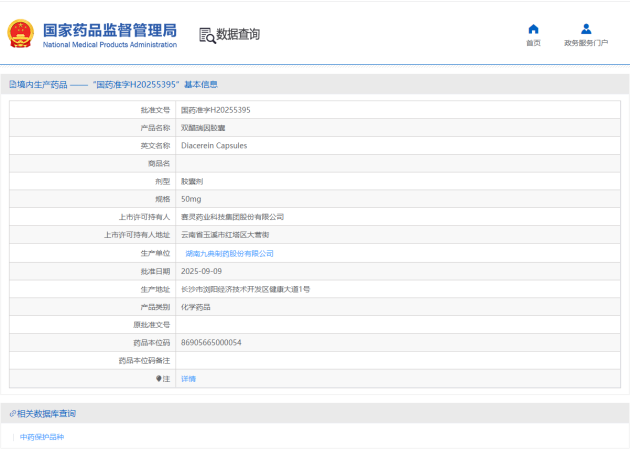The image size is (630, 449).
Task: Open the 详情 remarks link
Action: tap(188, 379)
